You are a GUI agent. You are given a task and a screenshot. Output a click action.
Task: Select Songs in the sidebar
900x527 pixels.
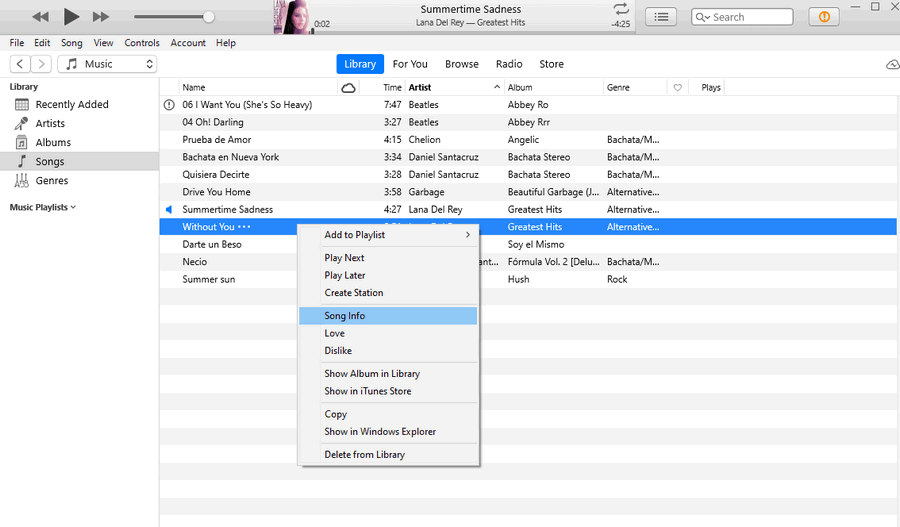79,161
